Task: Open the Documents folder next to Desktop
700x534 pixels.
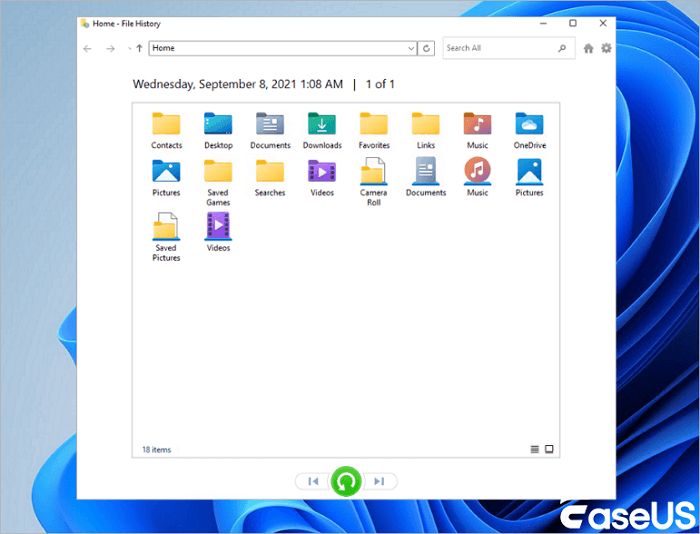Action: (270, 130)
